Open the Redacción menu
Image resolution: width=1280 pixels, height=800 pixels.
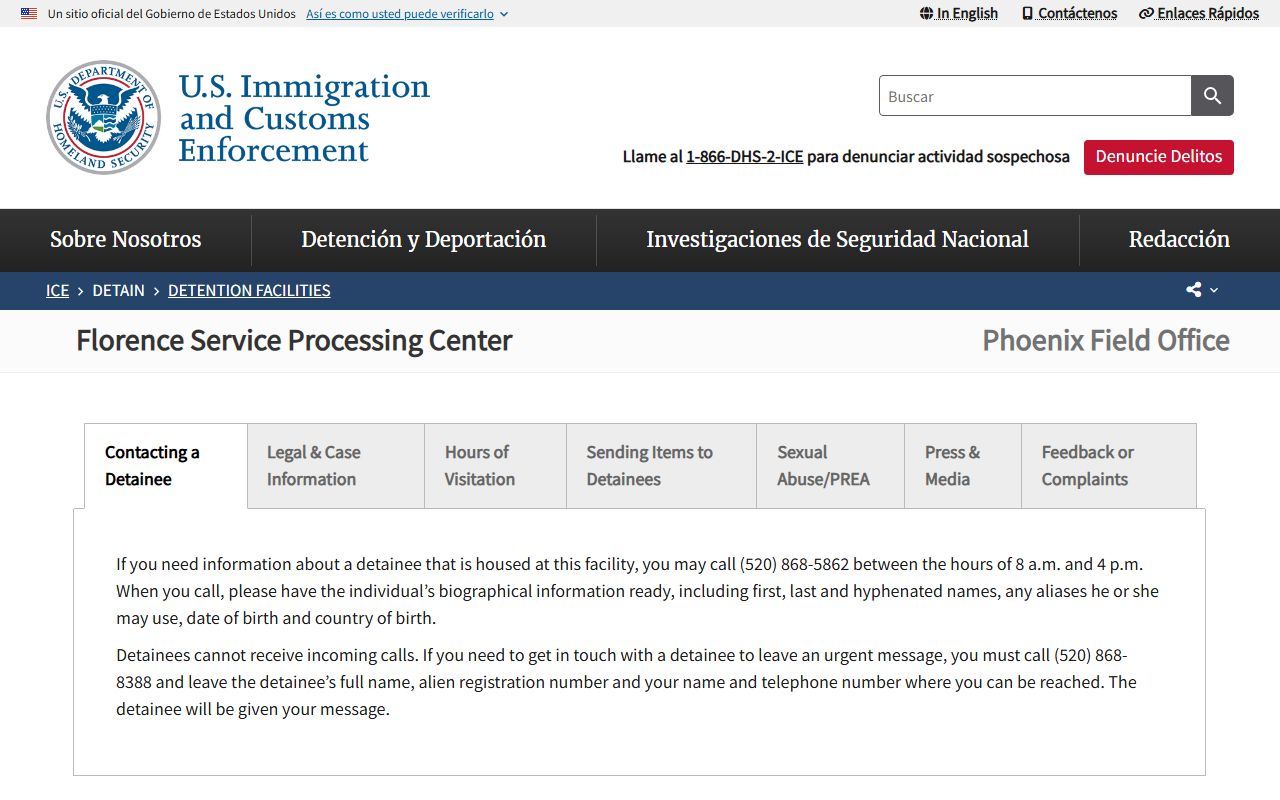(1179, 240)
